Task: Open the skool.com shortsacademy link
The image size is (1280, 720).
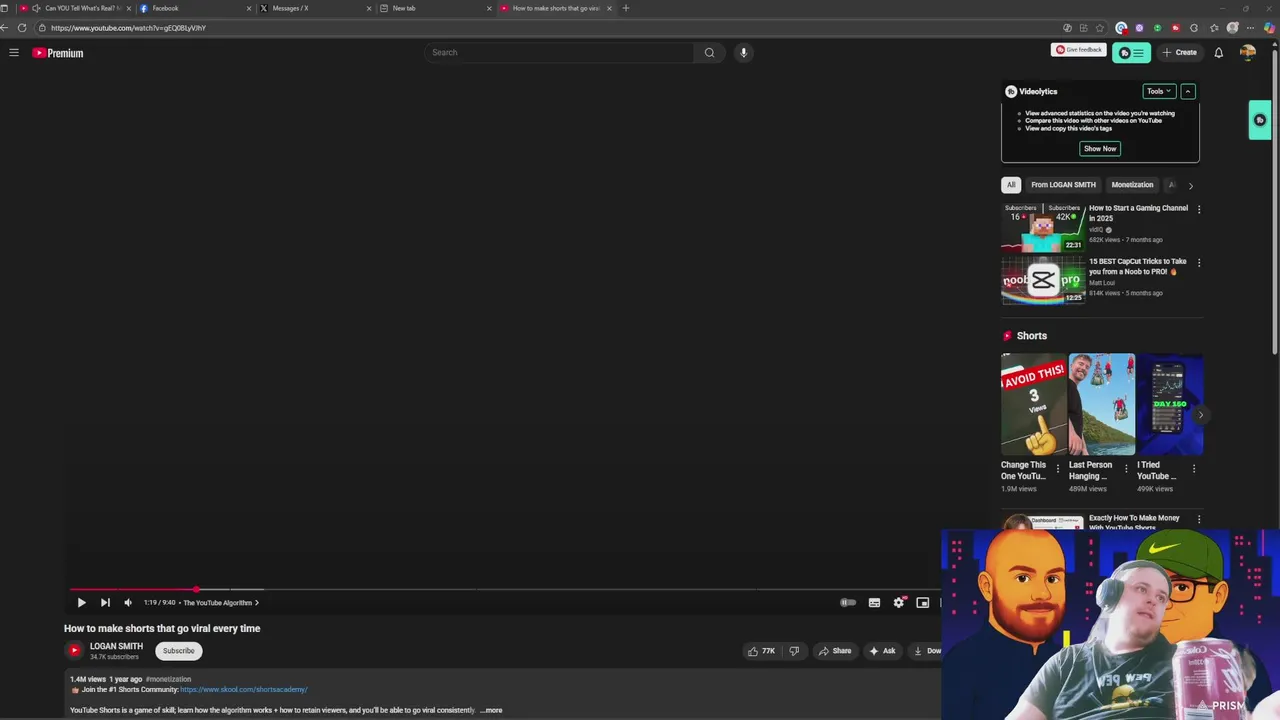Action: coord(243,689)
